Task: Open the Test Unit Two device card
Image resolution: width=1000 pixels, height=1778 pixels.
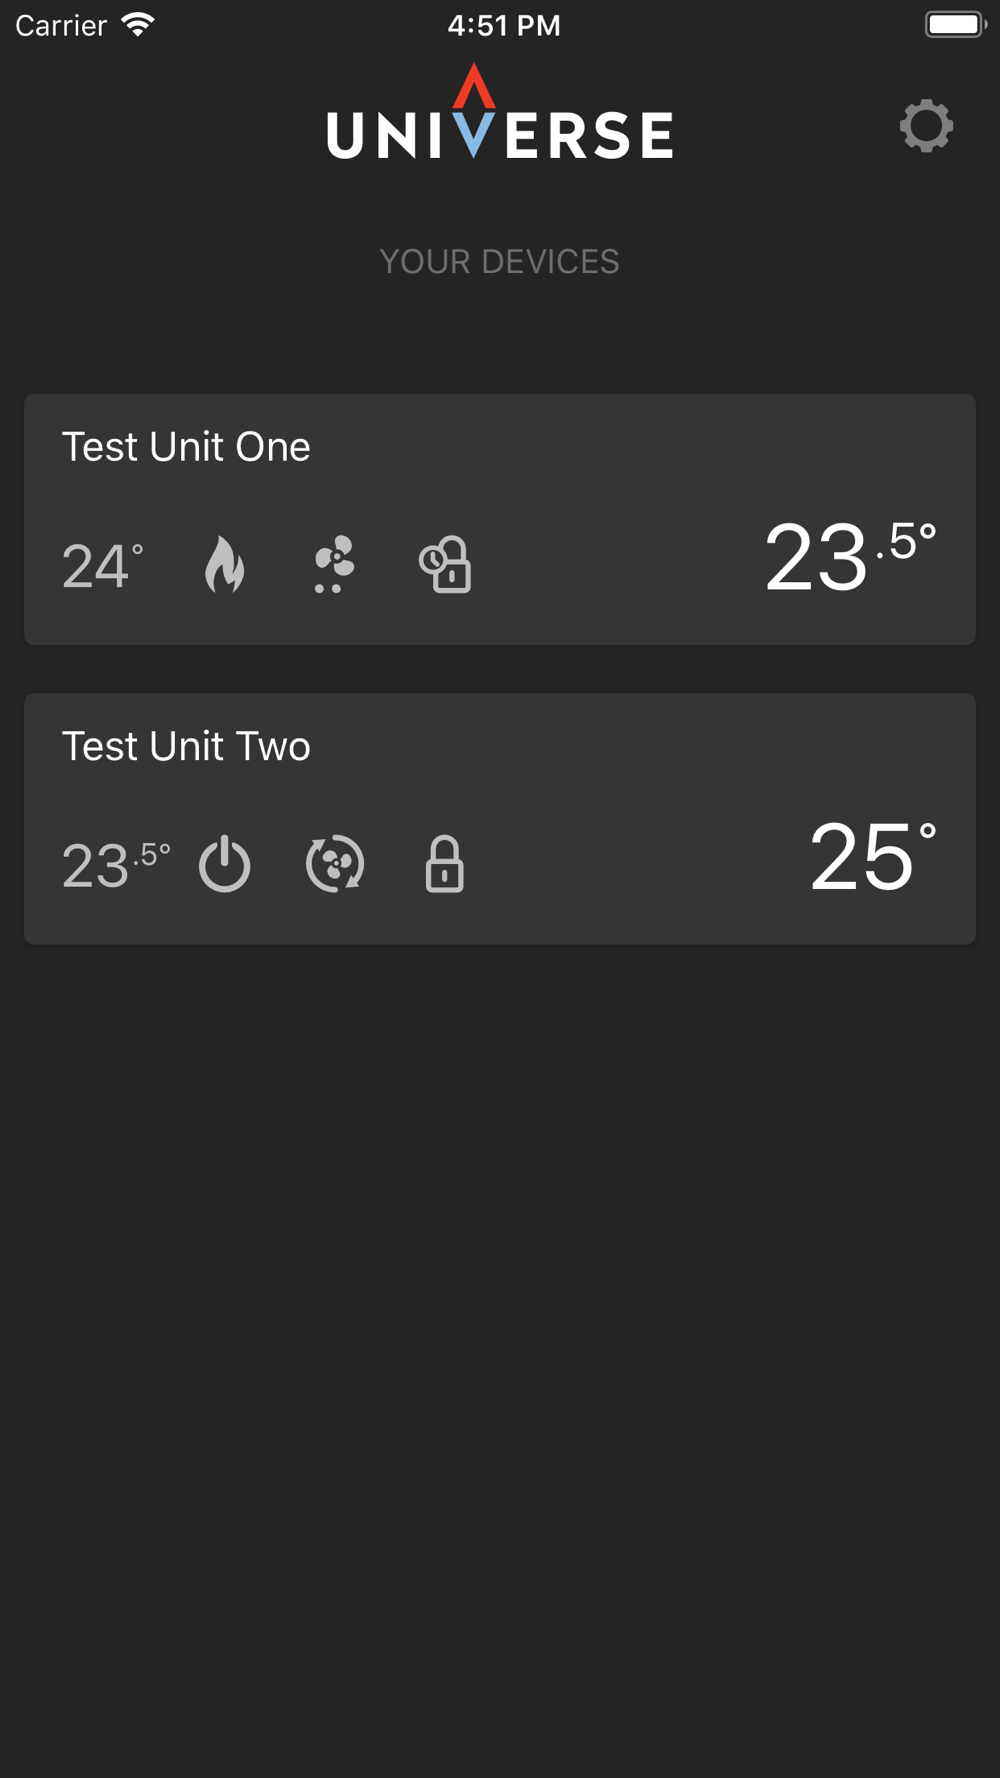Action: pos(500,819)
